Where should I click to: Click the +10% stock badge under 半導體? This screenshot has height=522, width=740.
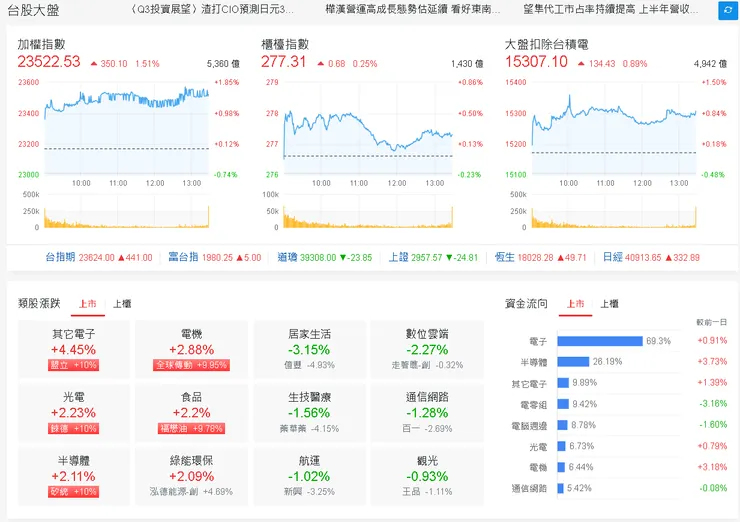[x=74, y=492]
